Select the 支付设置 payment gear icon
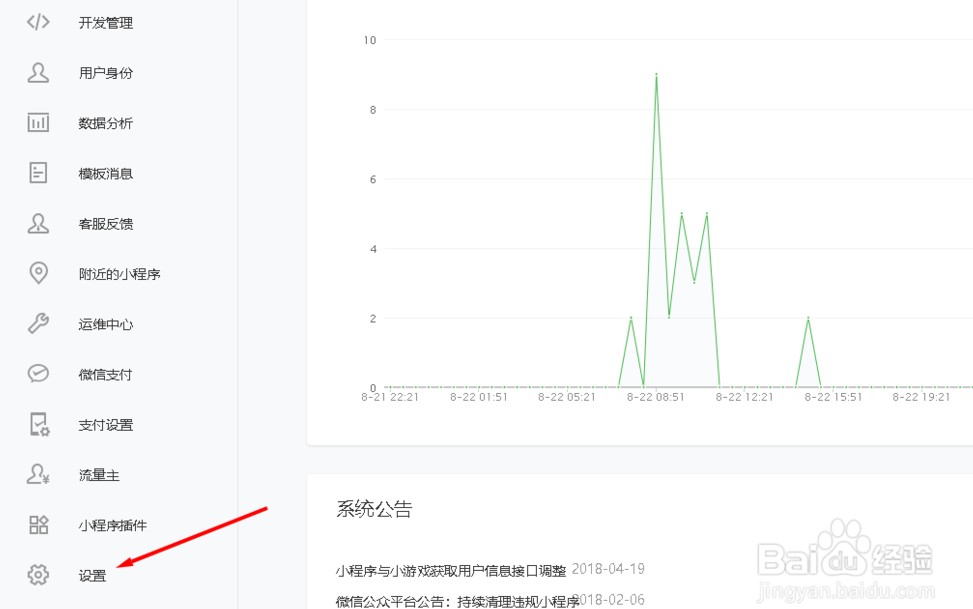This screenshot has height=609, width=973. [x=38, y=424]
